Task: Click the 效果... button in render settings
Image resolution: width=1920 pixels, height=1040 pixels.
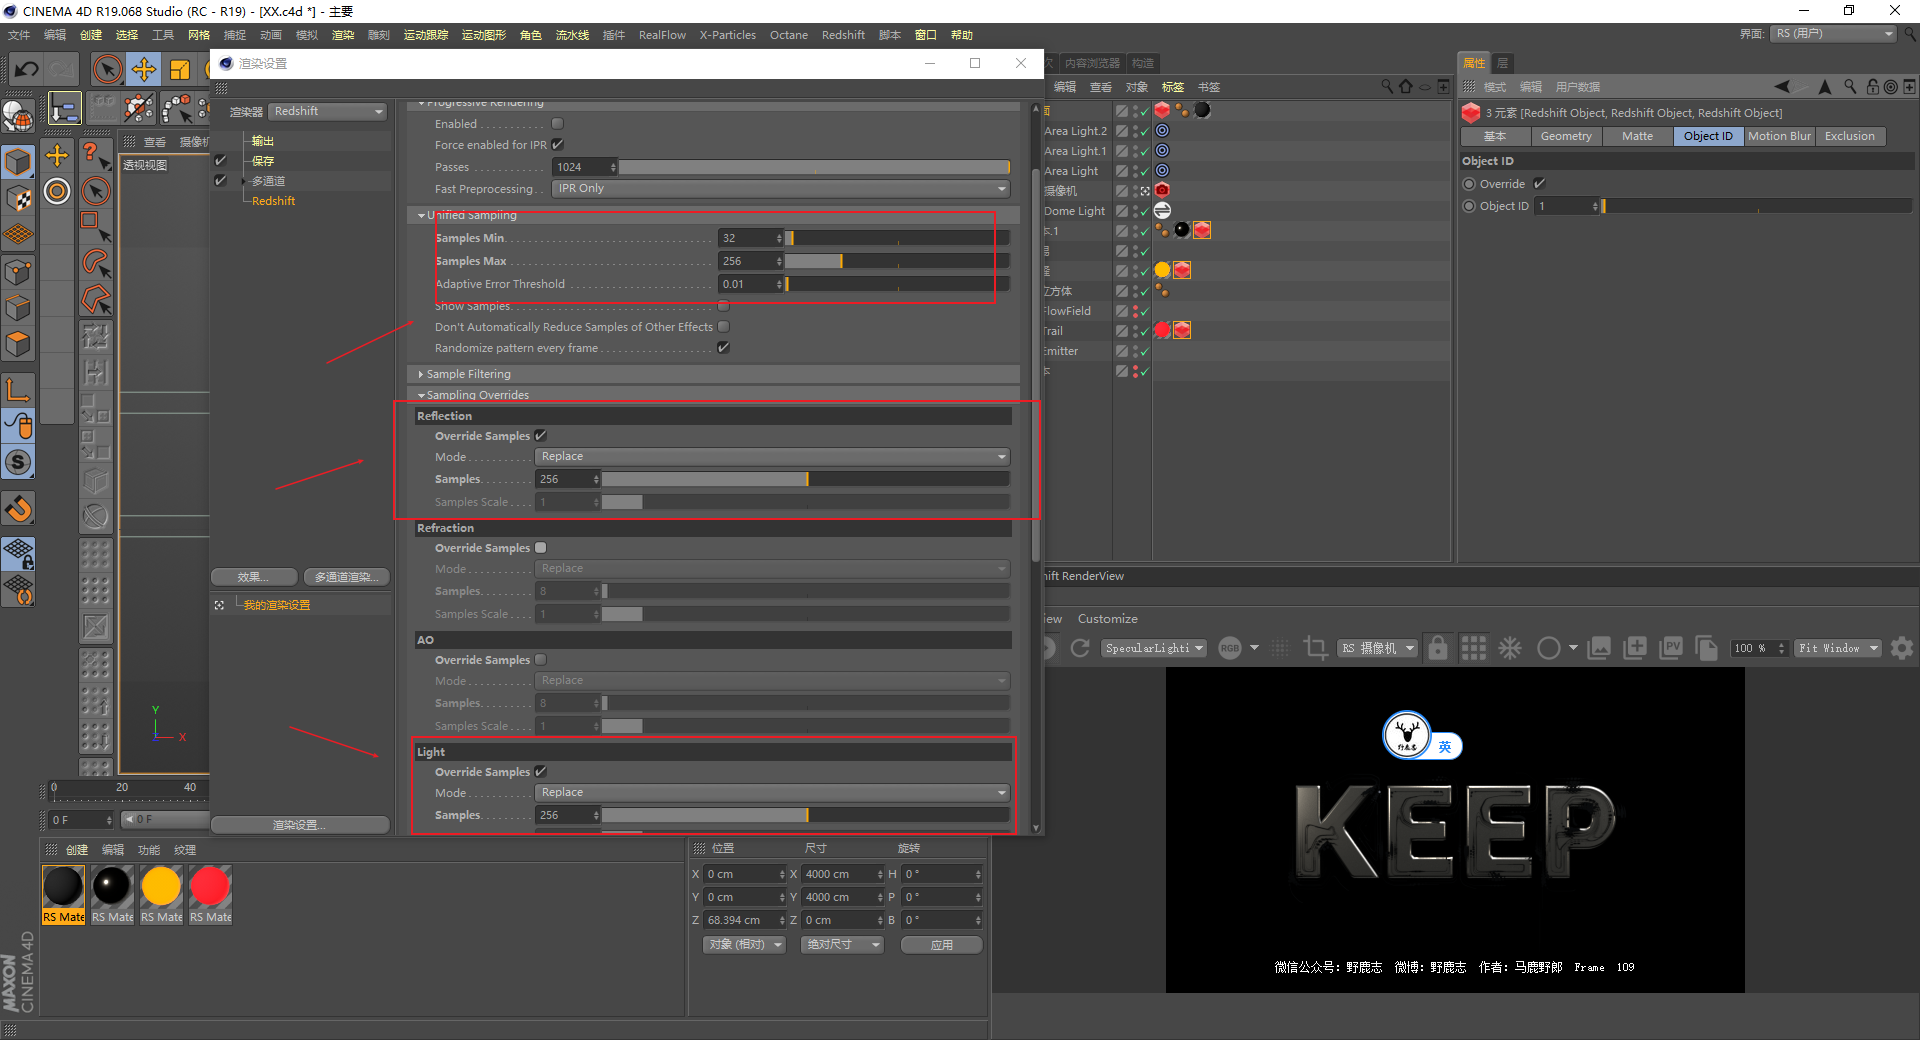Action: [254, 577]
